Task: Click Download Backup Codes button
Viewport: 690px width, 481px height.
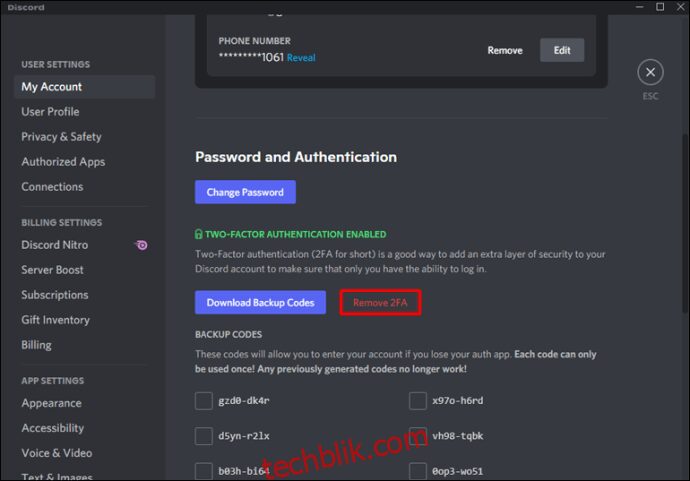Action: (x=261, y=302)
